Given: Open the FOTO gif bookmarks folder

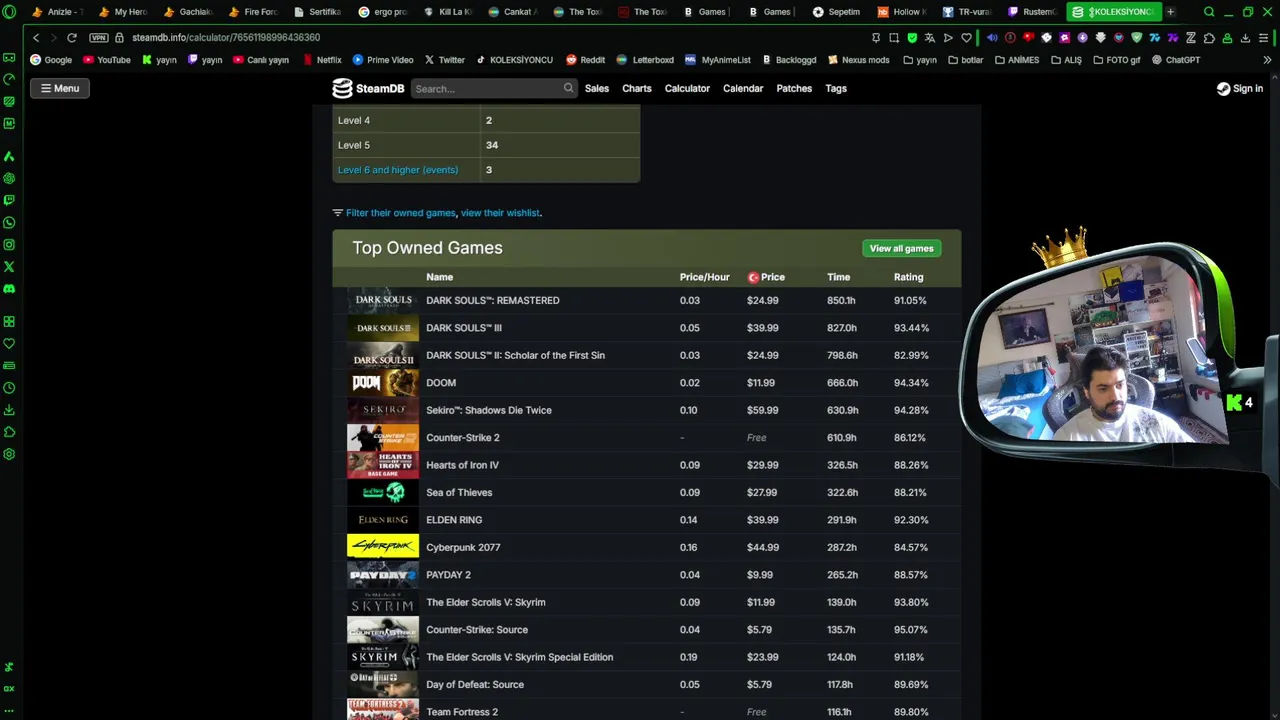Looking at the screenshot, I should 1116,60.
